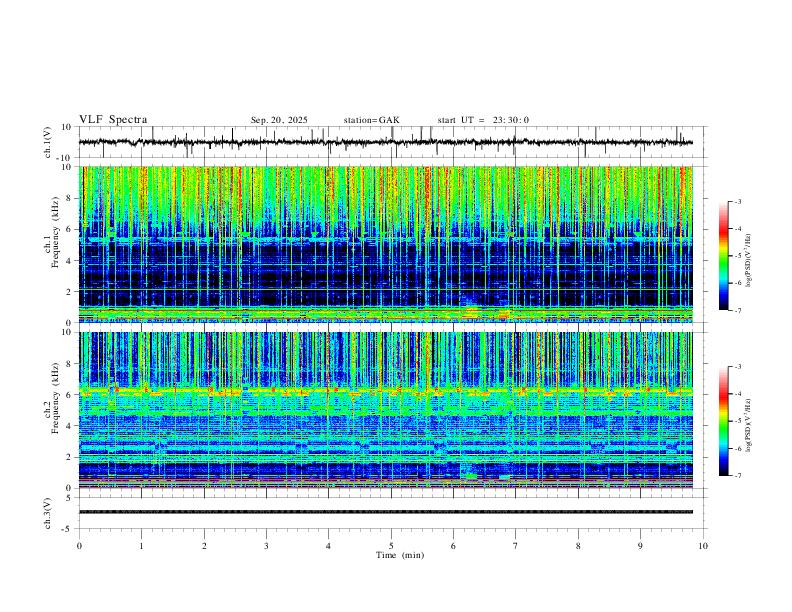Click the "8" tick on ch.1 frequency axis

[70, 198]
